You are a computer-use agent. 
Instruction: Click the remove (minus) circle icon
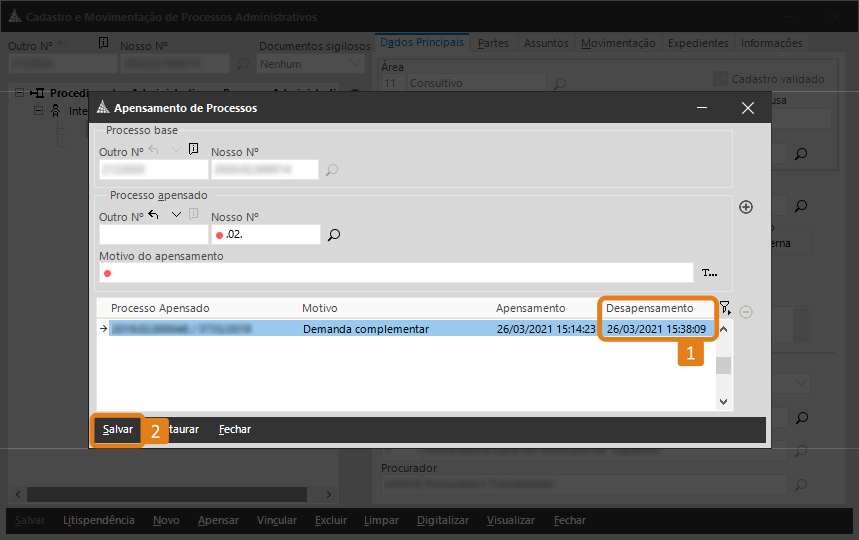(746, 311)
